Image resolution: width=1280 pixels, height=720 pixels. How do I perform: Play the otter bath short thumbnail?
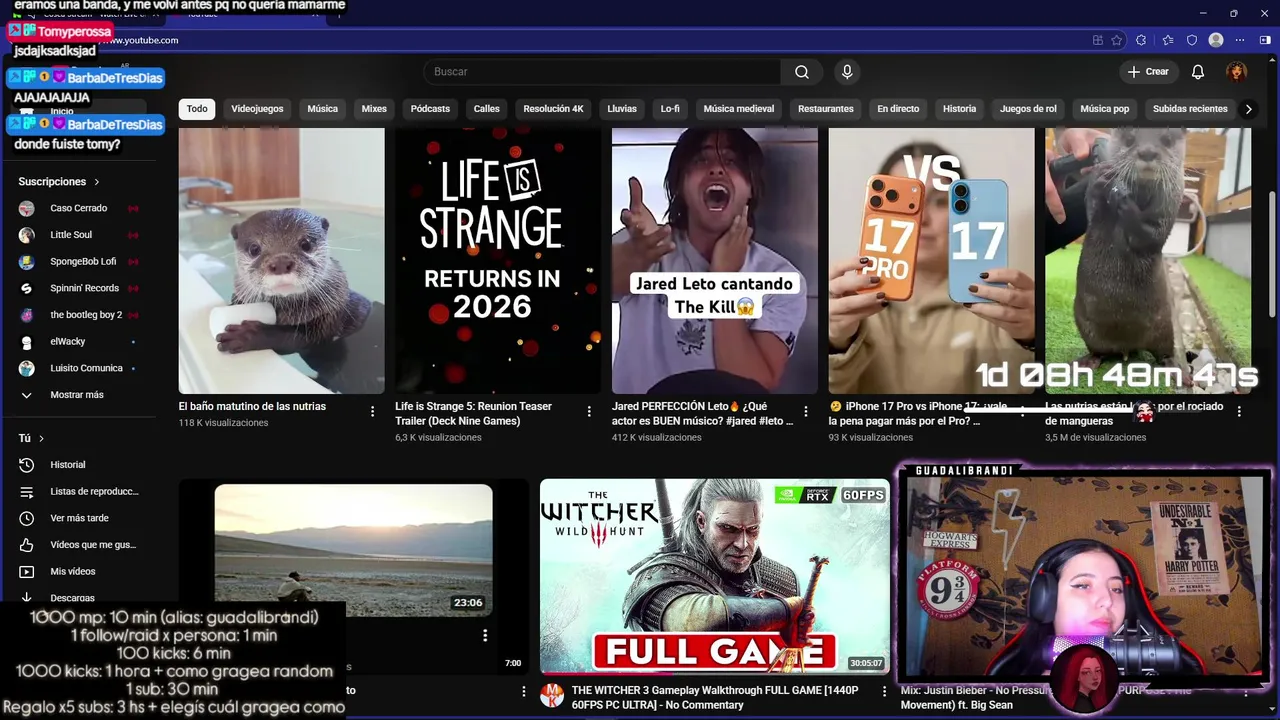tap(282, 261)
